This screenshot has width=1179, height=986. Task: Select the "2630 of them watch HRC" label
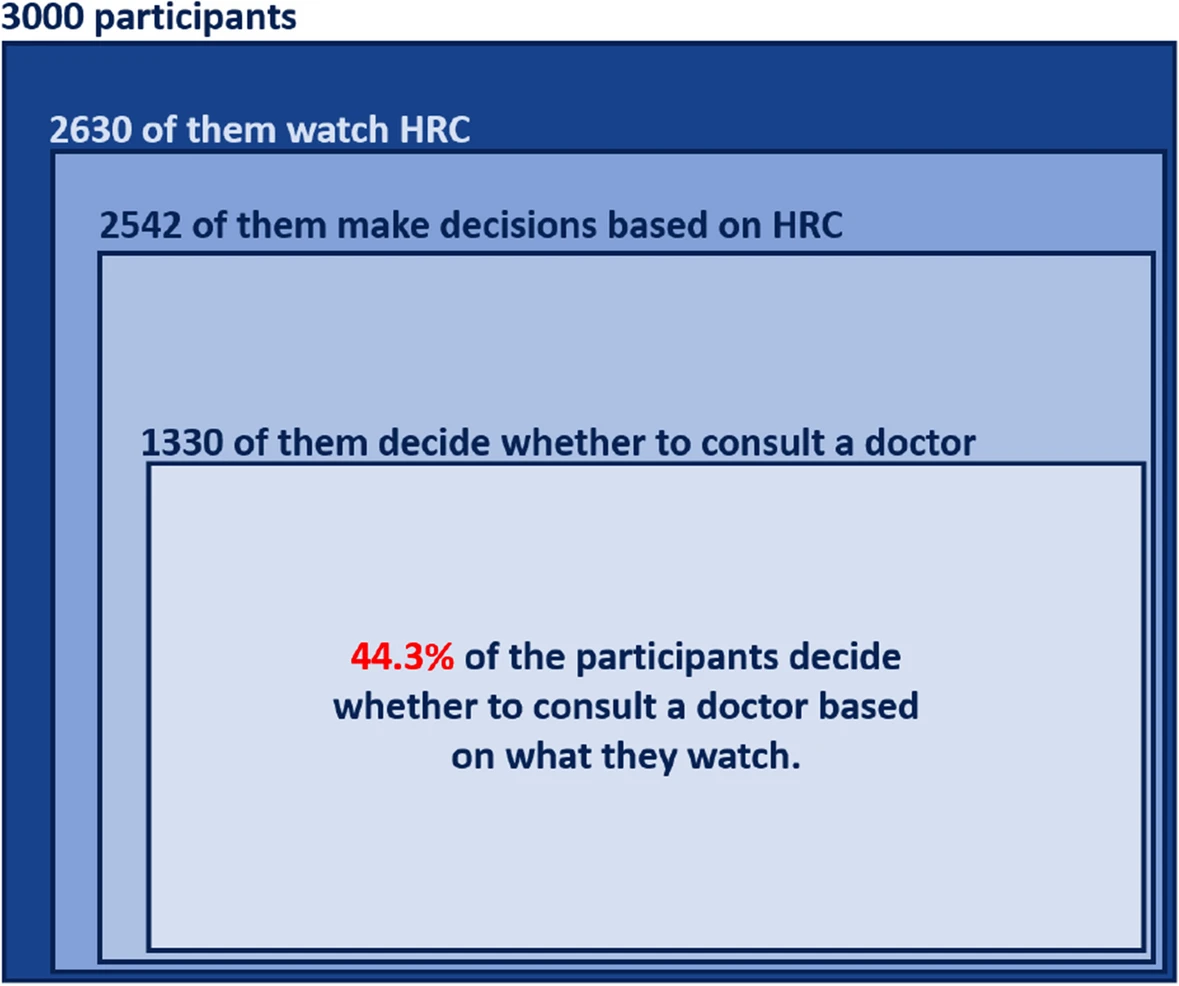pos(260,130)
